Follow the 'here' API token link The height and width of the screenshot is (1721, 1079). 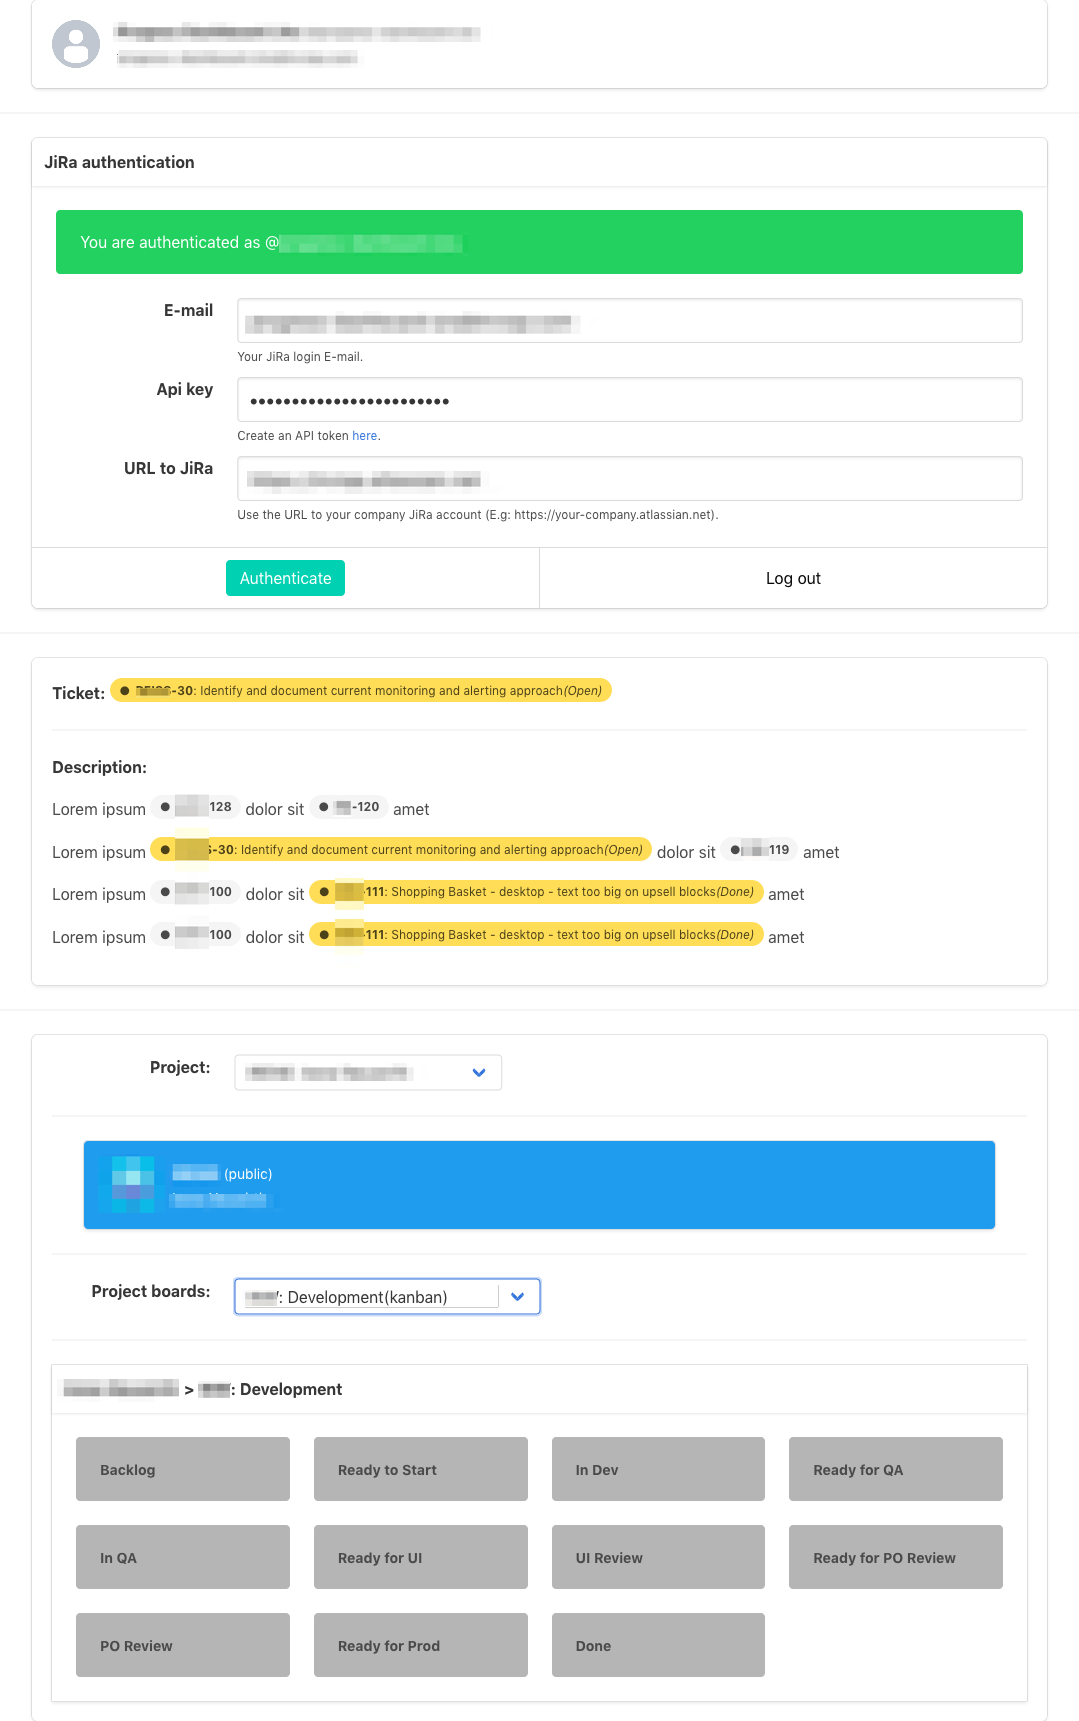[364, 436]
